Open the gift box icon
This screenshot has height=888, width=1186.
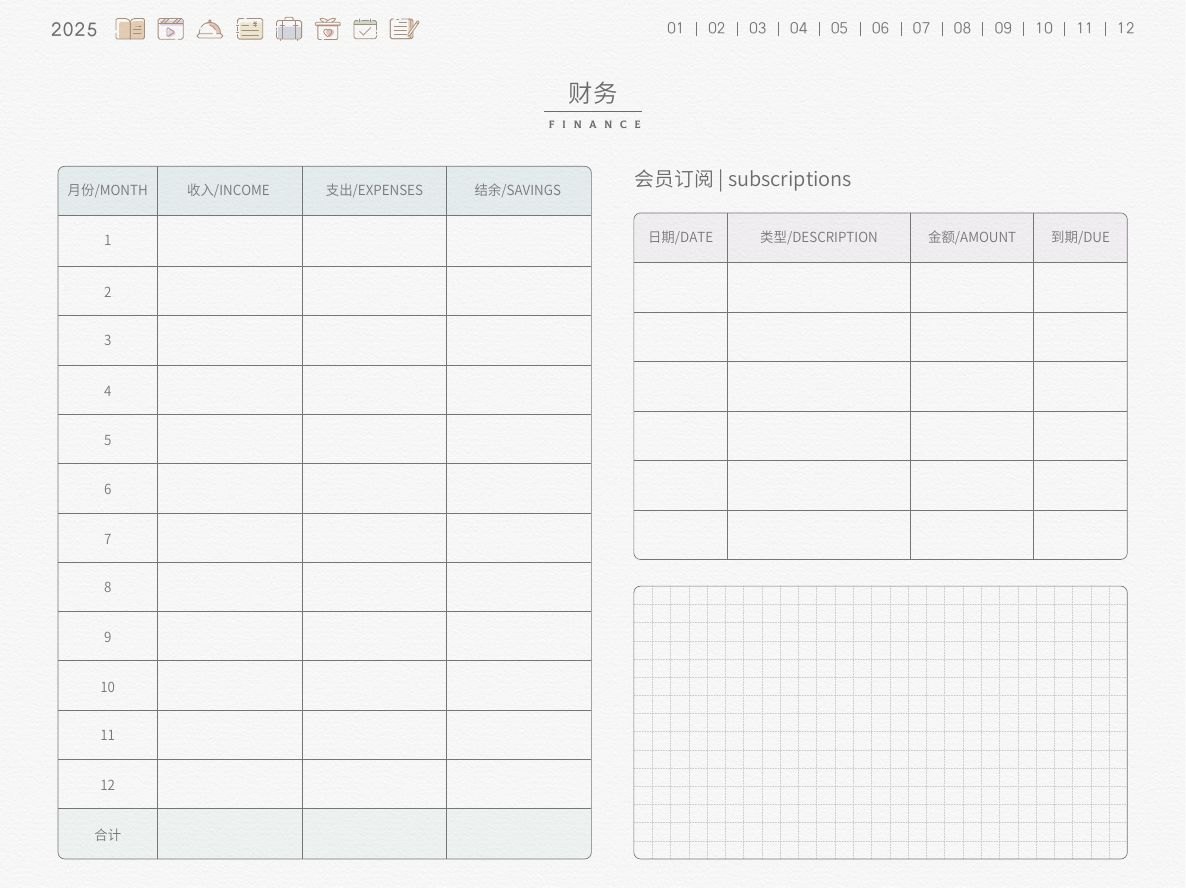[328, 29]
